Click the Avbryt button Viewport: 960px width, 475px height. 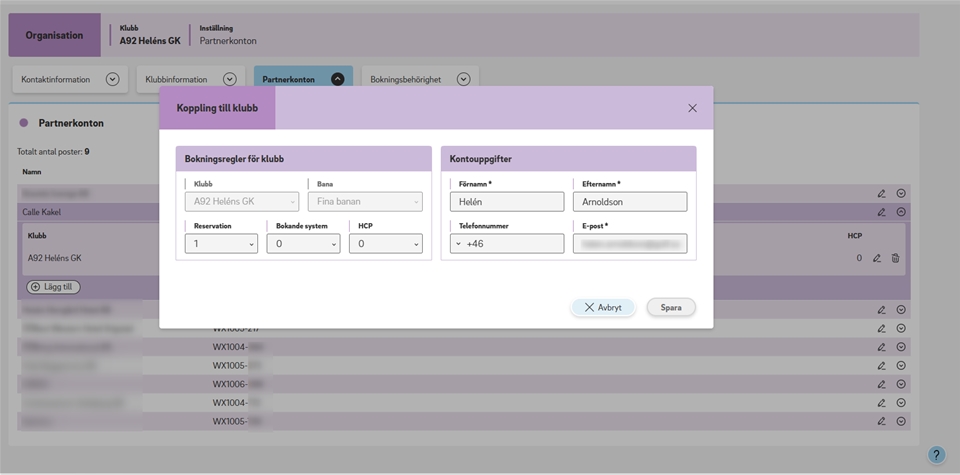tap(603, 307)
